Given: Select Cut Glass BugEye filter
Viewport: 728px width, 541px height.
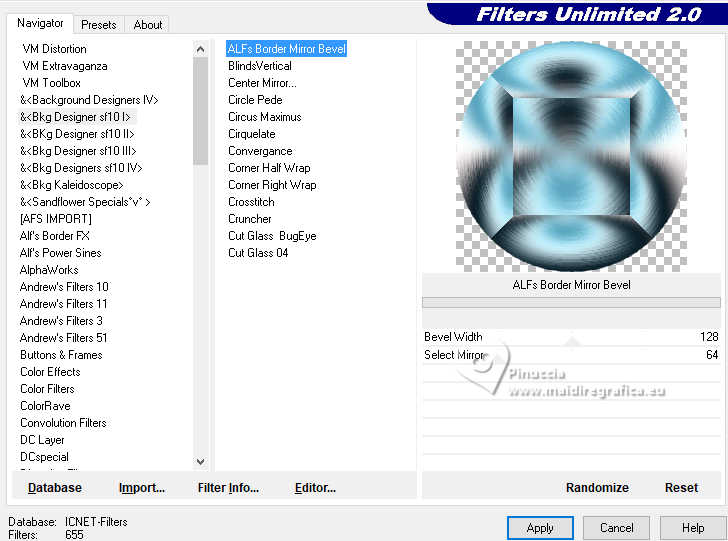Looking at the screenshot, I should tap(272, 236).
